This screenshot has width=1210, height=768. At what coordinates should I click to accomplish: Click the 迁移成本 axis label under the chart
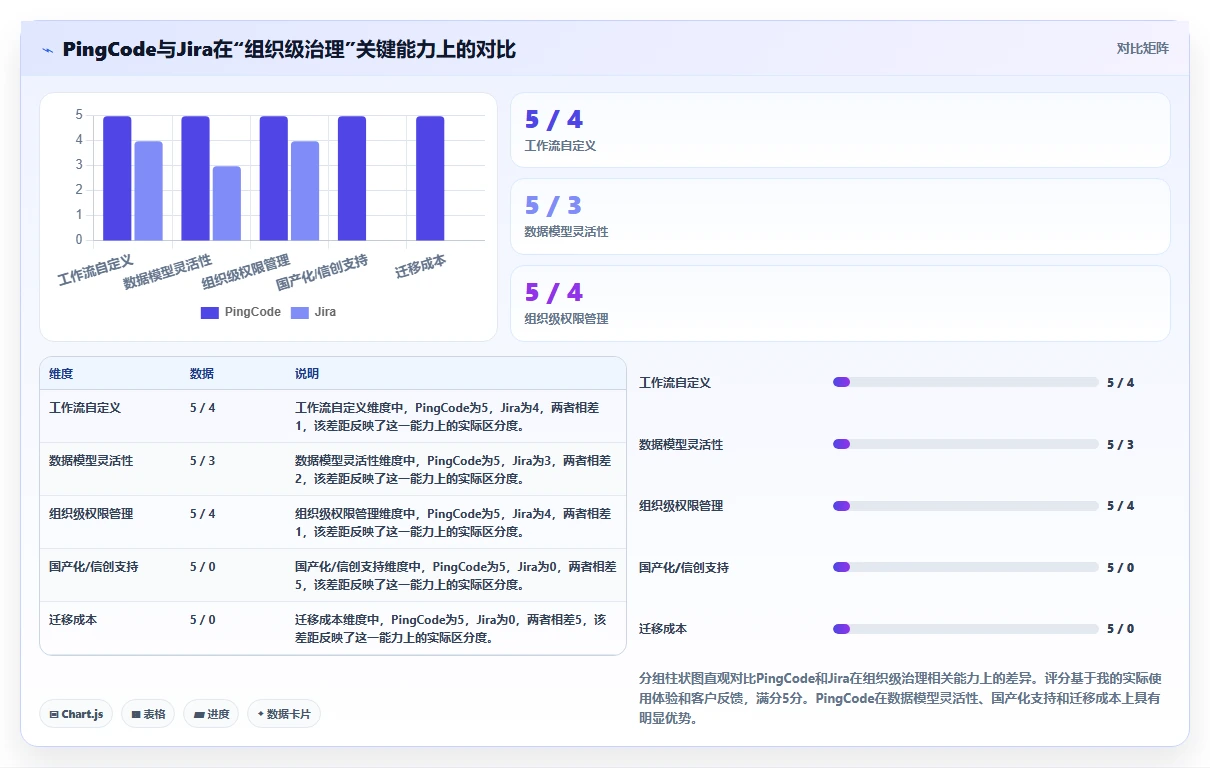(x=421, y=267)
